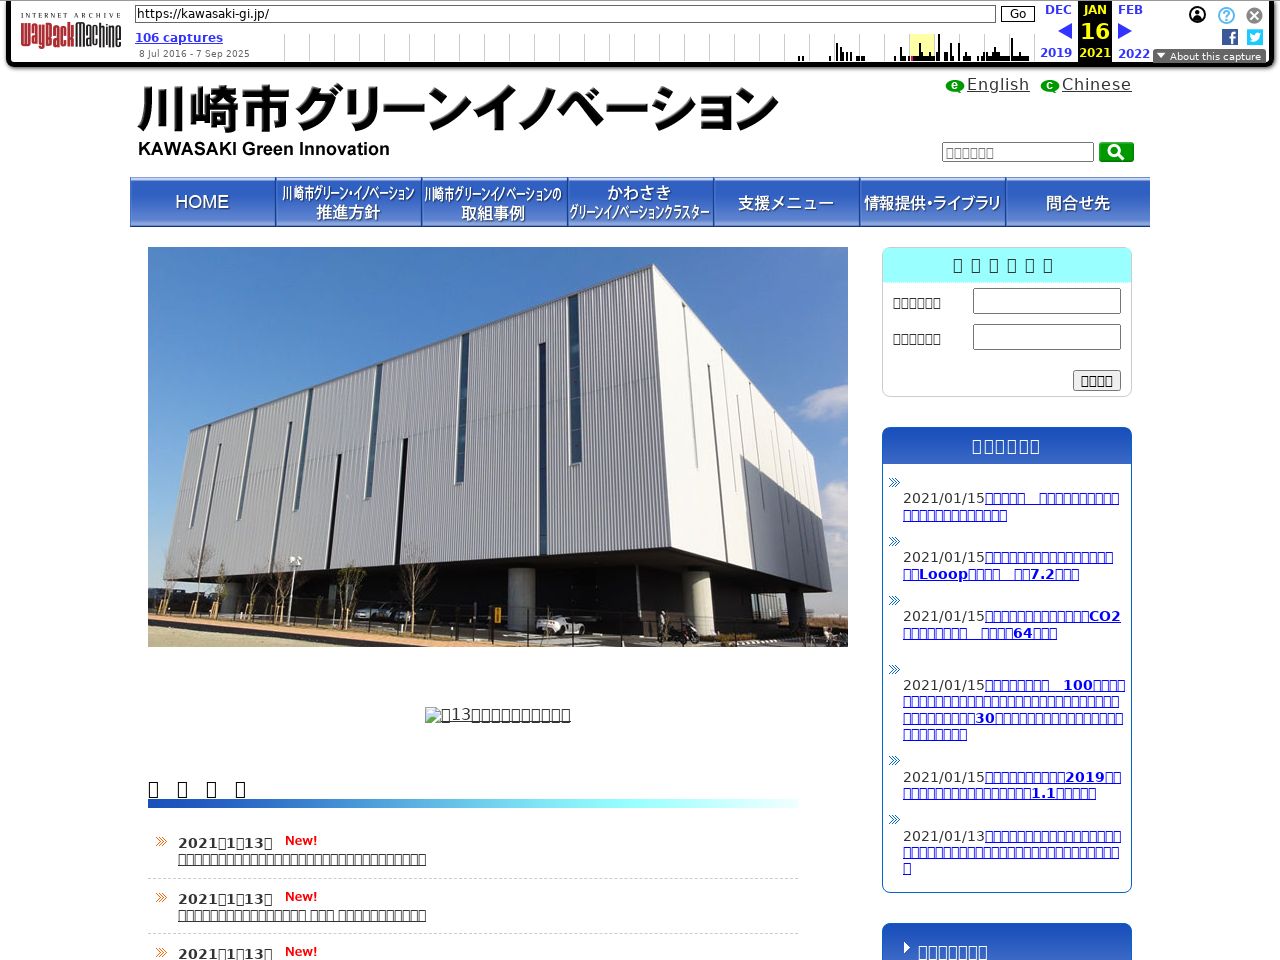The width and height of the screenshot is (1280, 960).
Task: Open the HOME navigation tab
Action: click(202, 202)
